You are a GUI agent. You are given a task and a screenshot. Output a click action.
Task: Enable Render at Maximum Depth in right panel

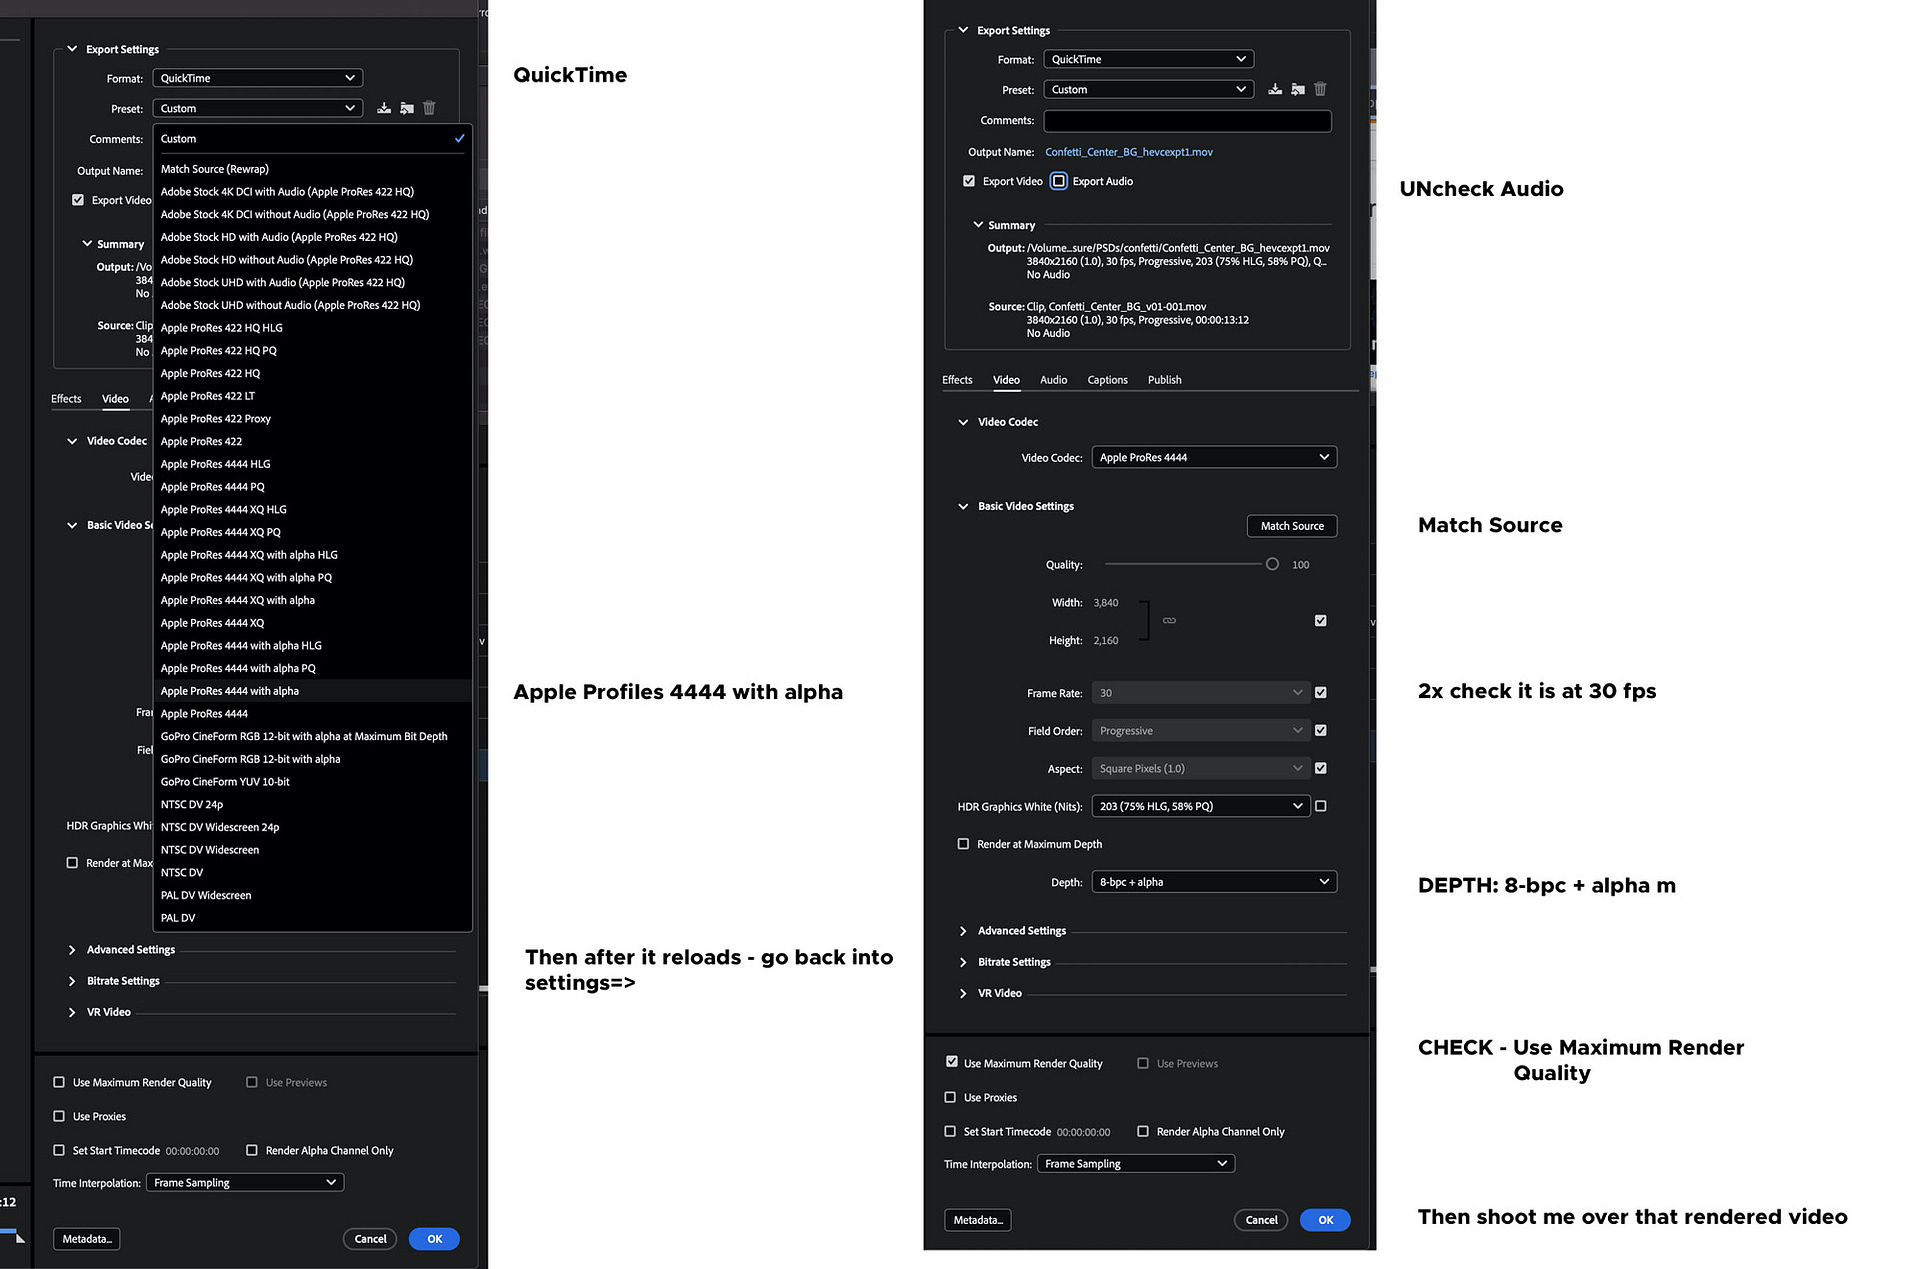[964, 844]
